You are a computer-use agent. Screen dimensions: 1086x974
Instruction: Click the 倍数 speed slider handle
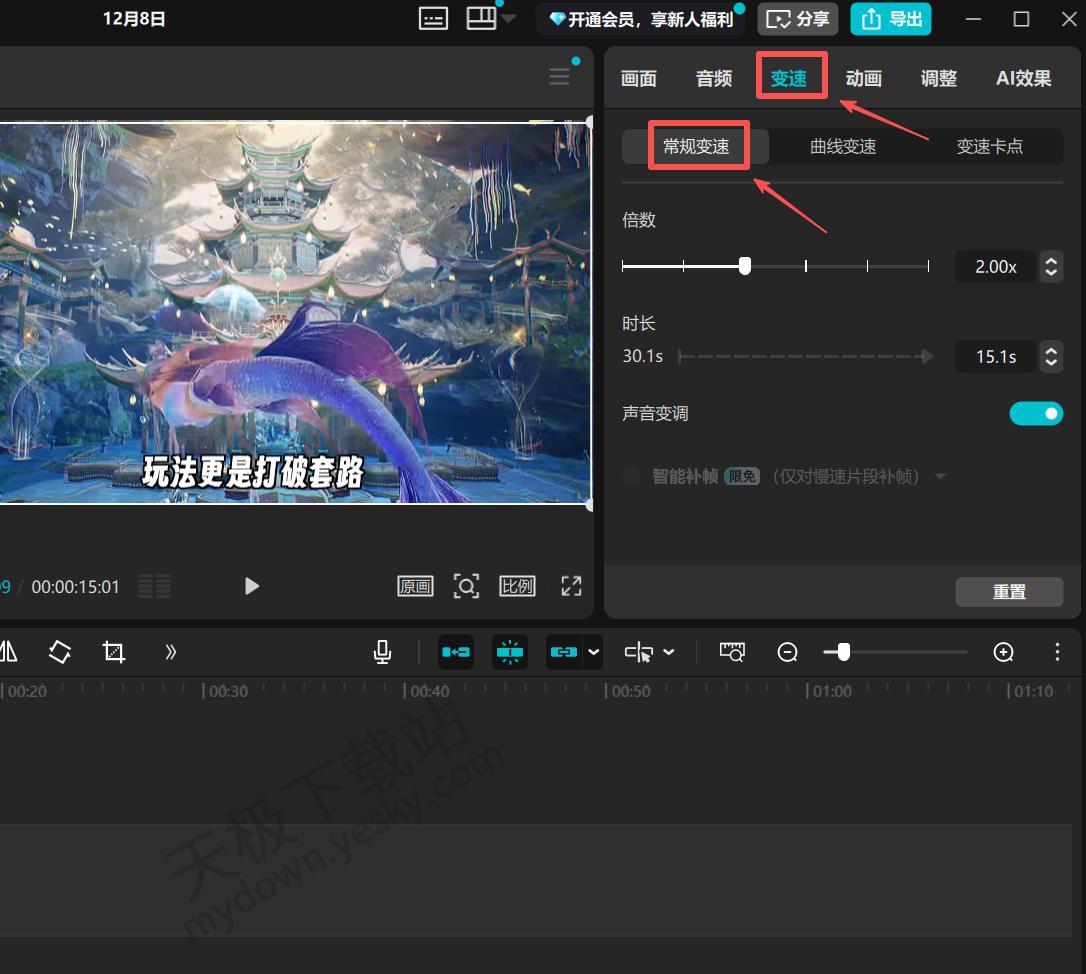point(745,266)
